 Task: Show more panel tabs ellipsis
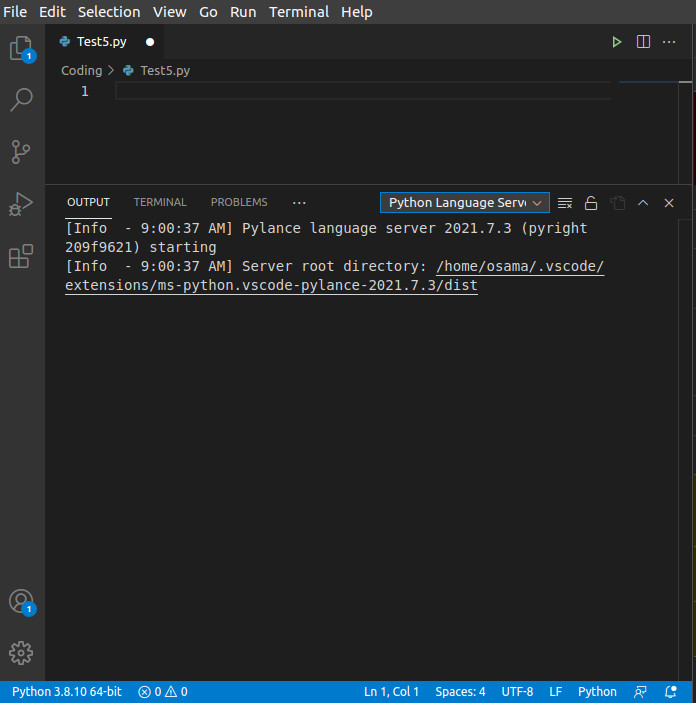tap(299, 203)
